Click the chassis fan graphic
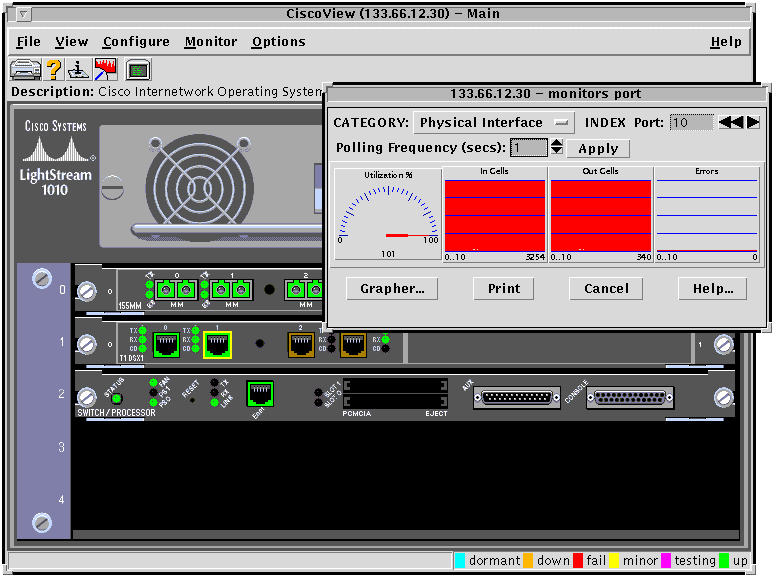 coord(199,188)
